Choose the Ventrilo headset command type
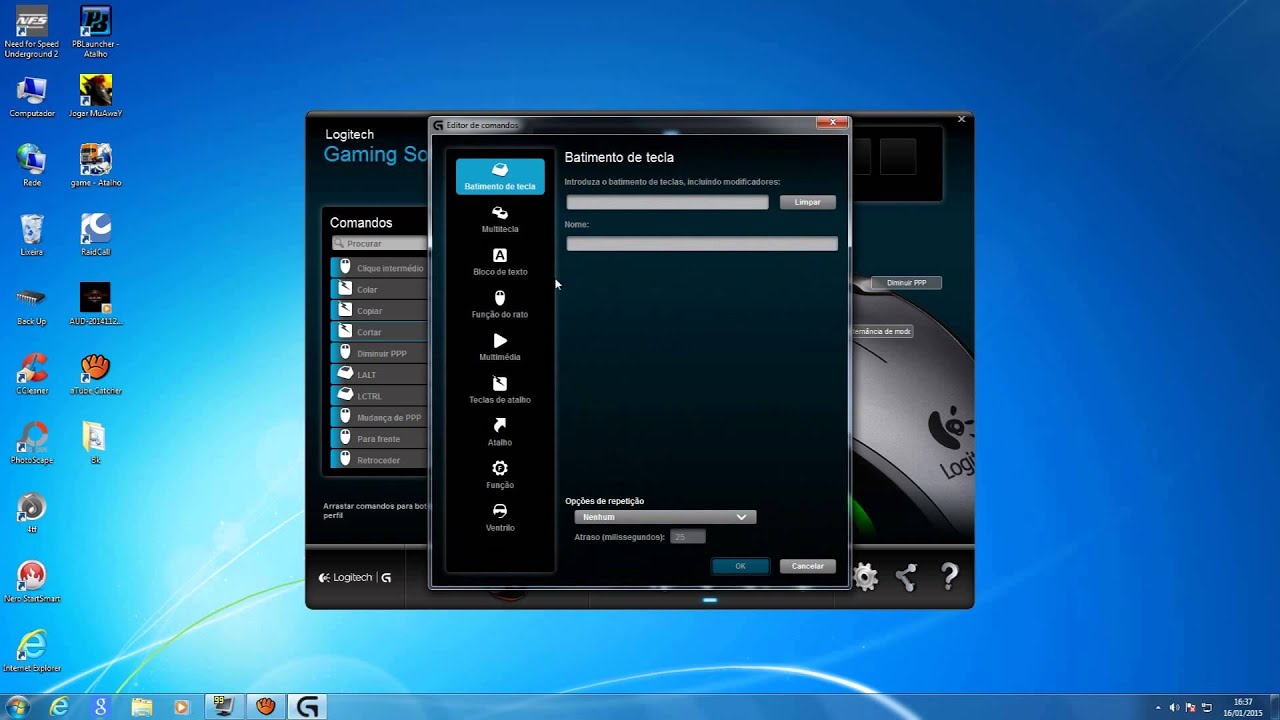Viewport: 1280px width, 720px height. pos(500,518)
